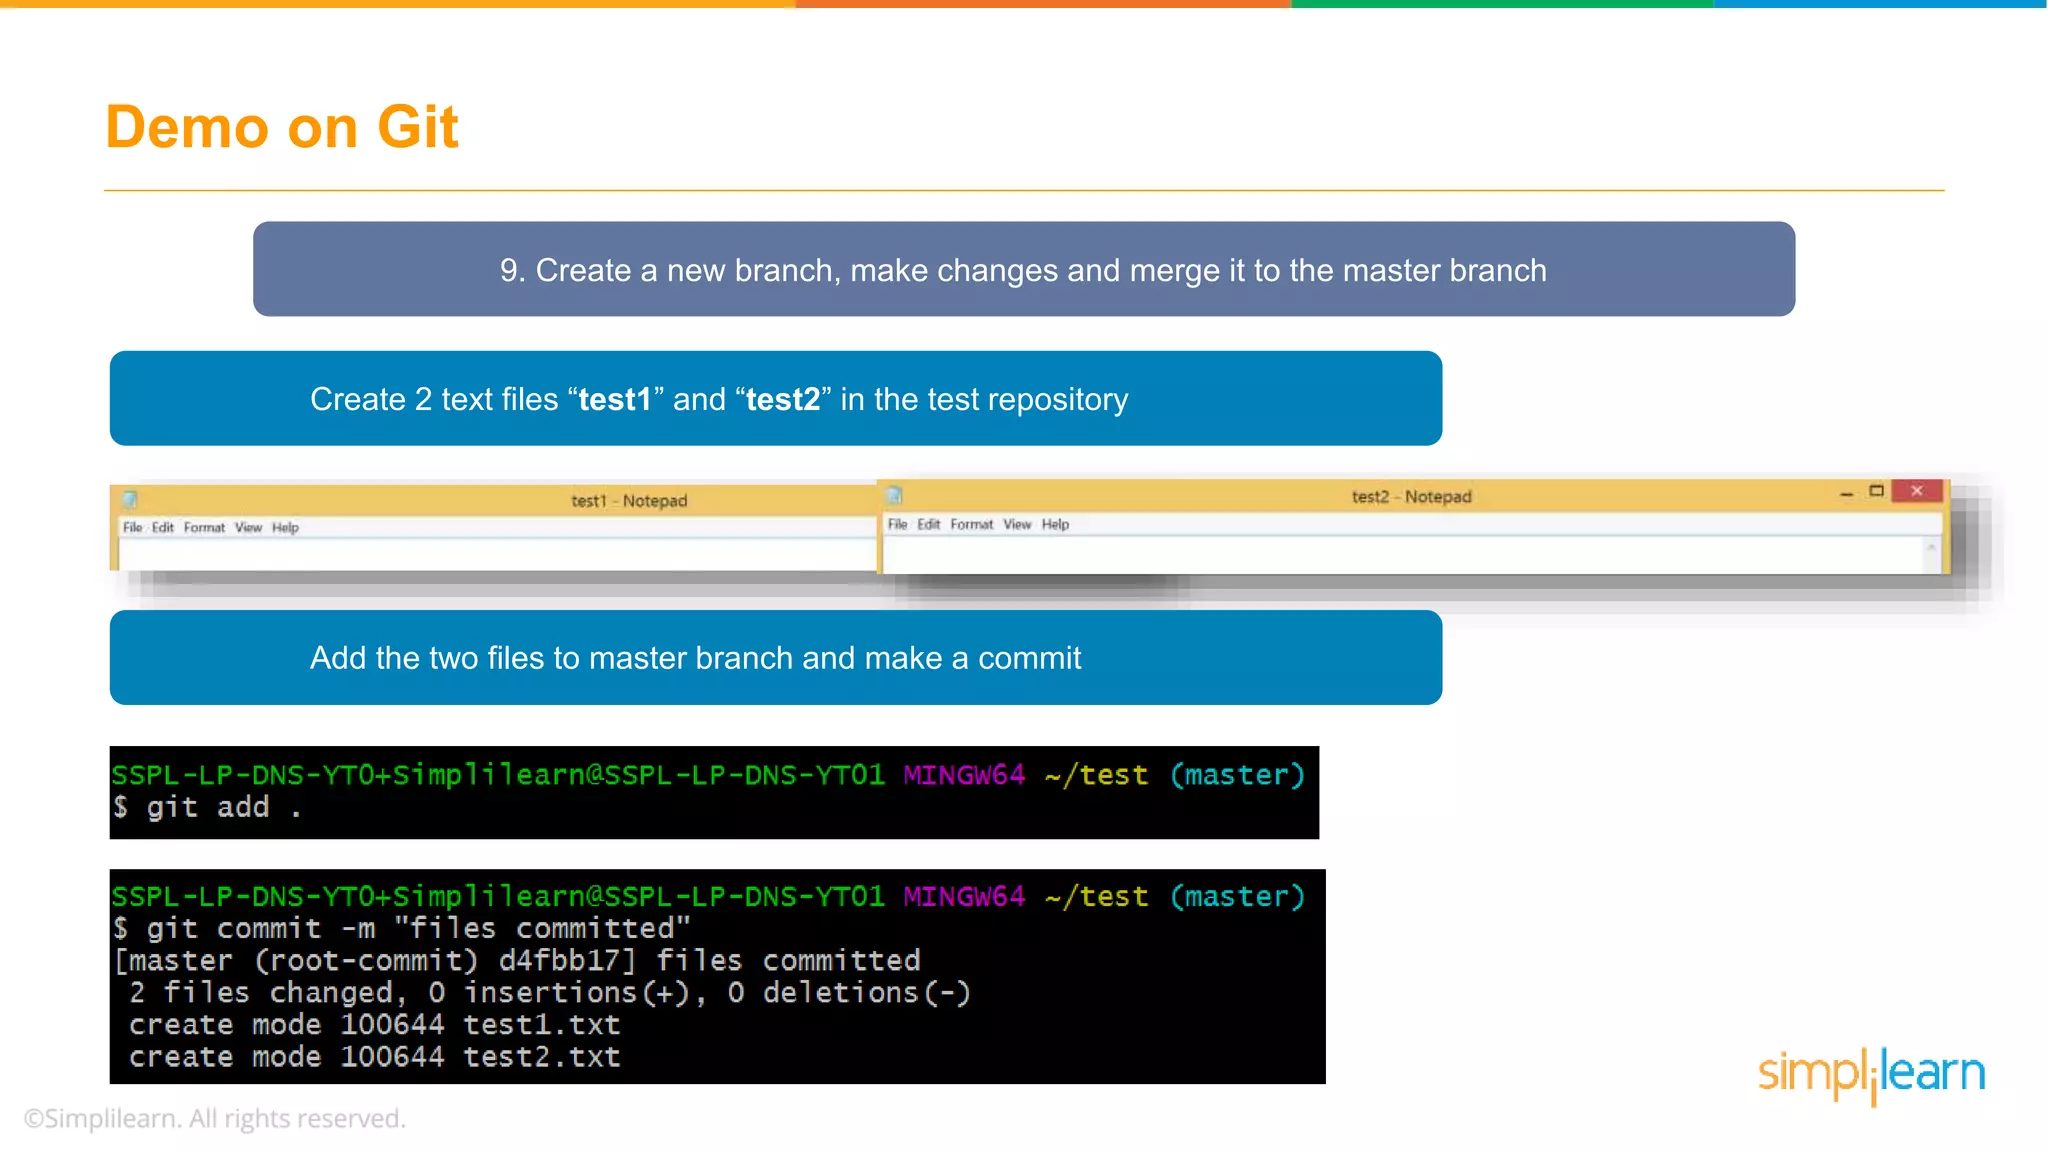2048x1152 pixels.
Task: Click the test2 - Notepad title bar
Action: click(x=1411, y=496)
